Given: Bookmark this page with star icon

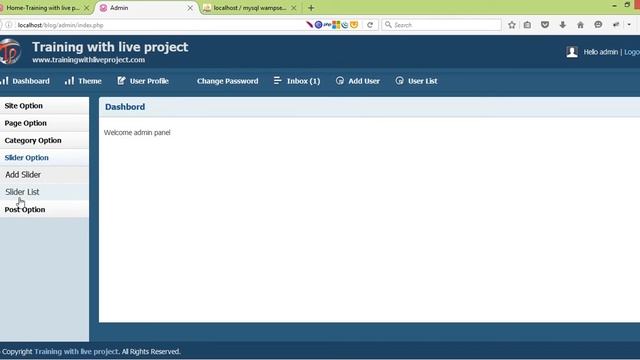Looking at the screenshot, I should coord(511,25).
